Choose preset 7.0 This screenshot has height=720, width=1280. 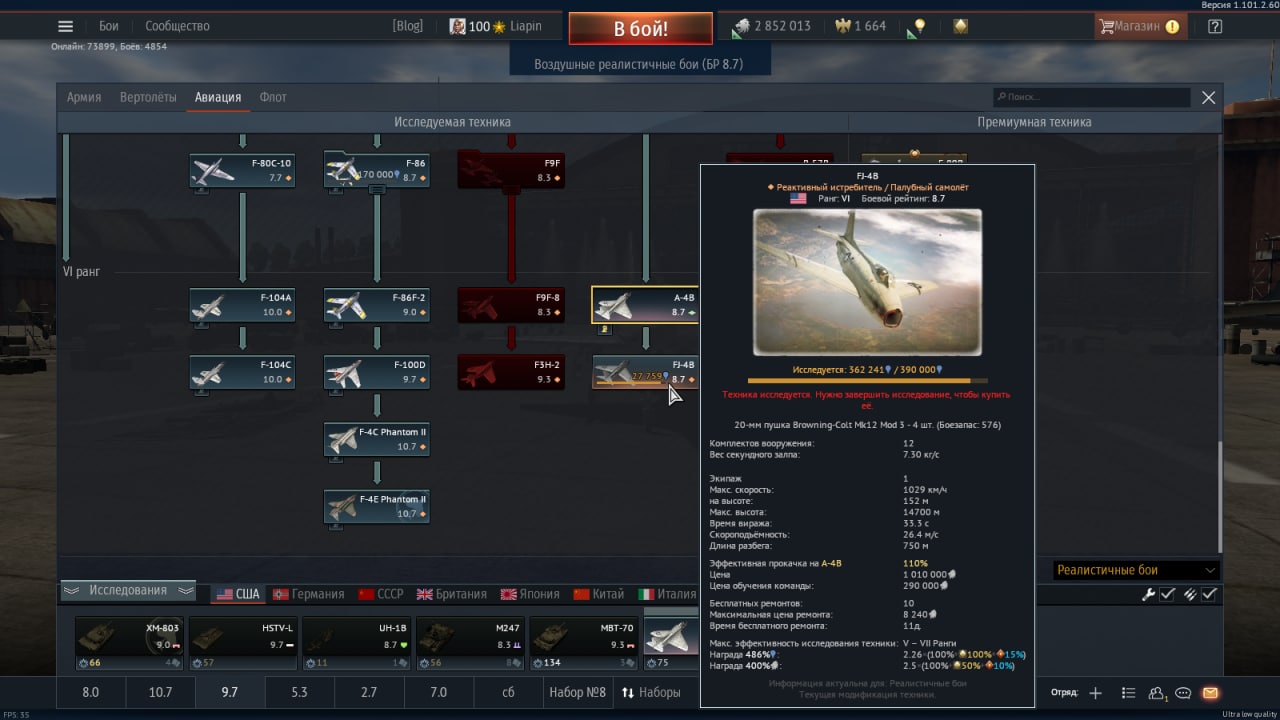438,692
